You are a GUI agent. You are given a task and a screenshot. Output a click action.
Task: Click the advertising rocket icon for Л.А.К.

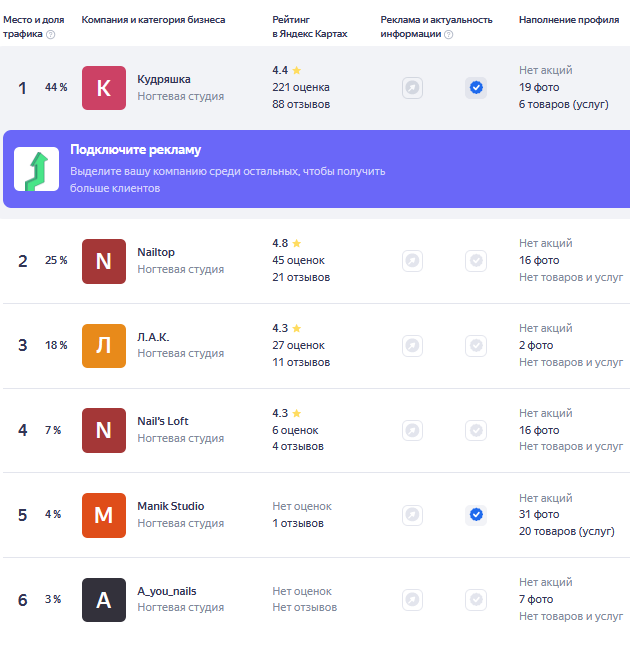pos(412,346)
